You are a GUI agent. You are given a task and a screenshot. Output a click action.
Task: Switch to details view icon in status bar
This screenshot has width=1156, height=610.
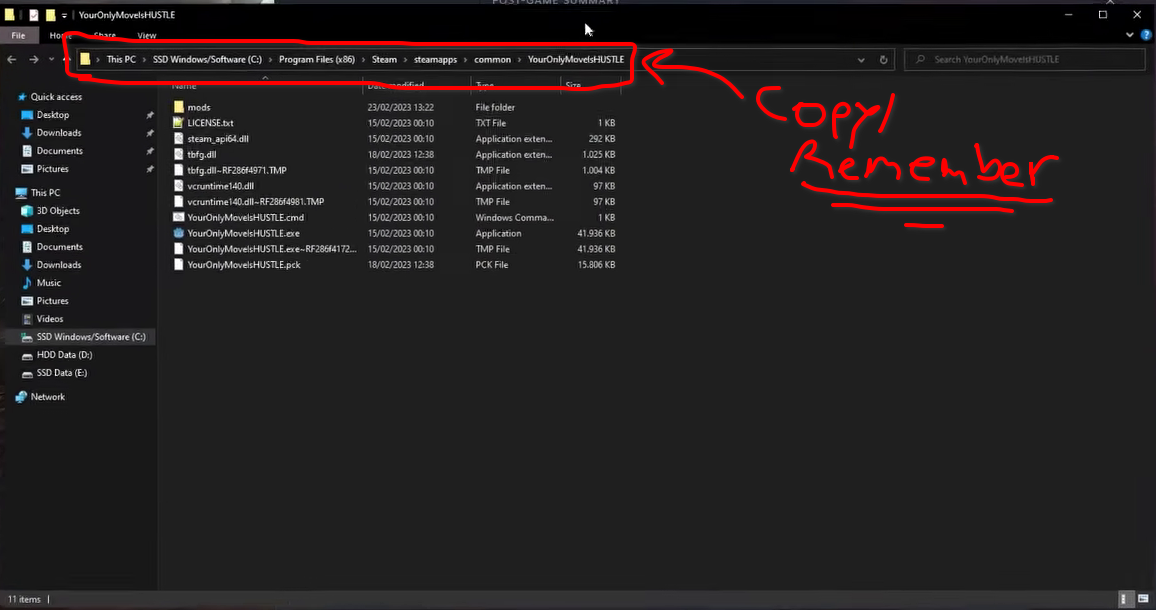point(1124,599)
